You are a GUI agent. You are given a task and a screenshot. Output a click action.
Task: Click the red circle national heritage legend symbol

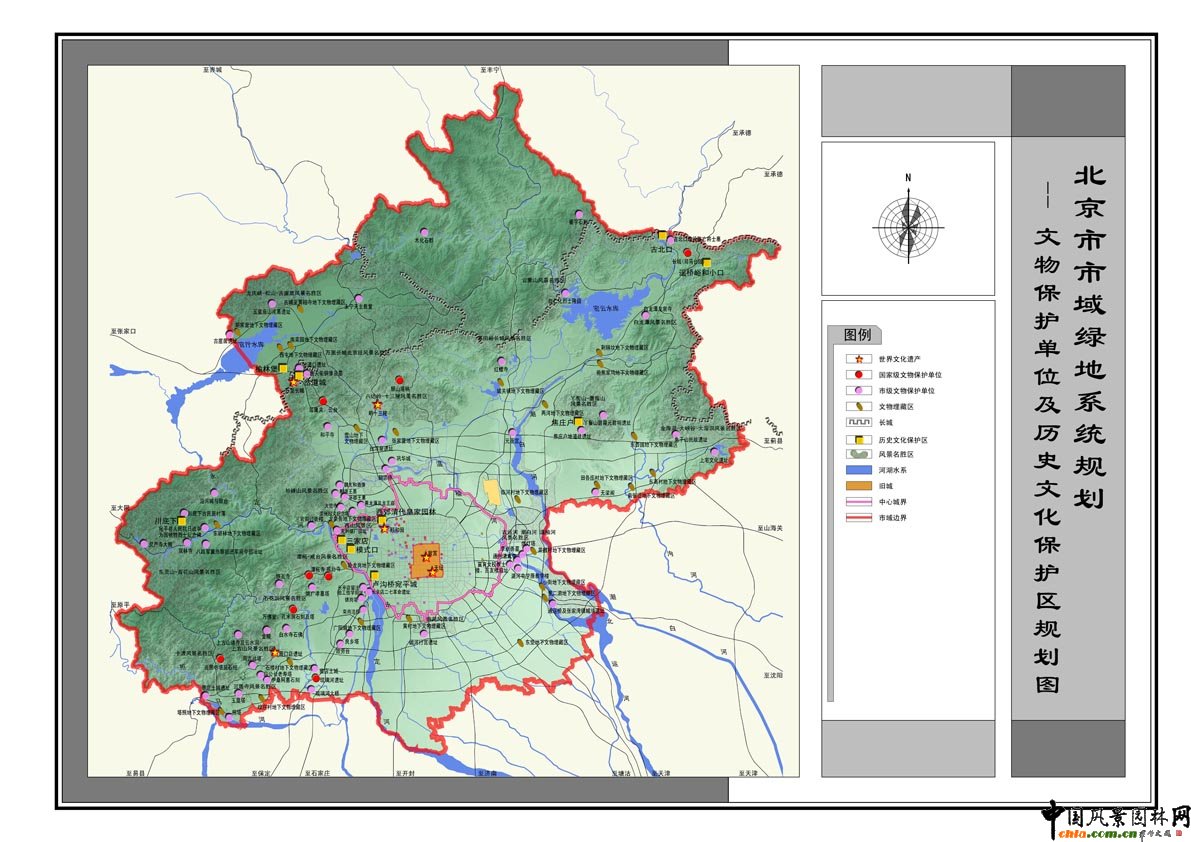pyautogui.click(x=857, y=374)
